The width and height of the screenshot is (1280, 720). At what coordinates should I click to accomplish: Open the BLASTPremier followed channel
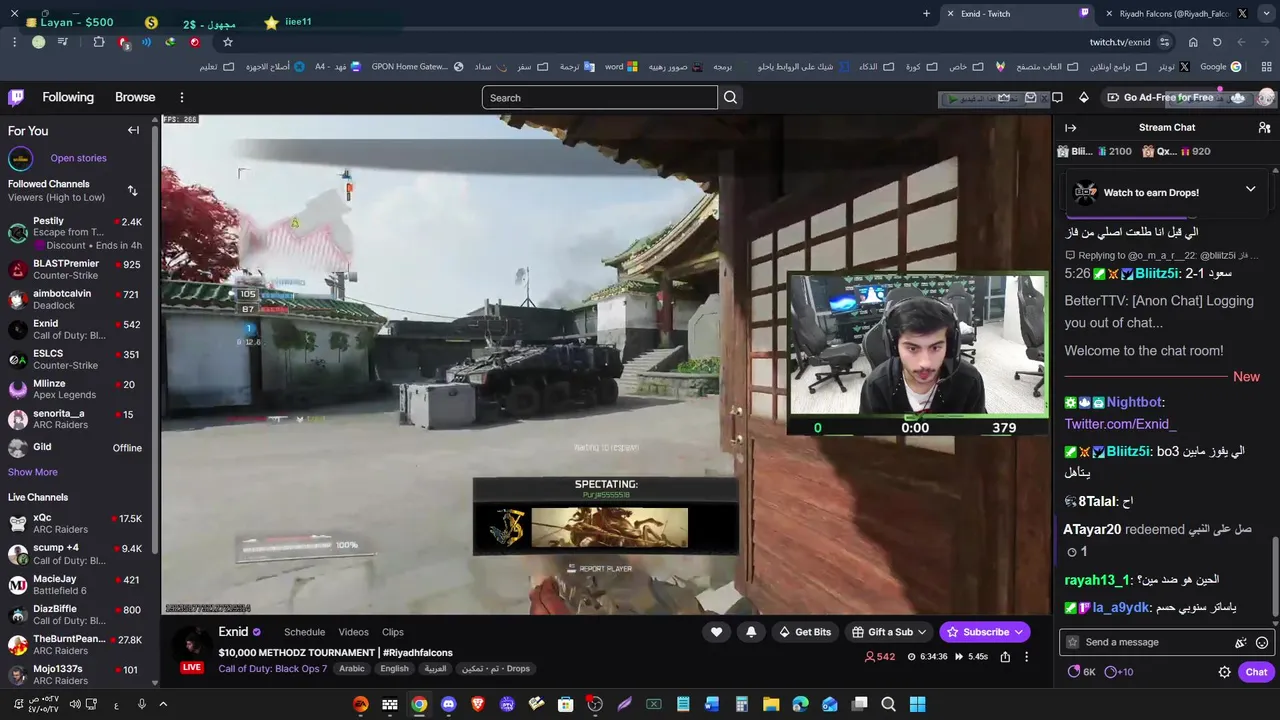(x=76, y=270)
